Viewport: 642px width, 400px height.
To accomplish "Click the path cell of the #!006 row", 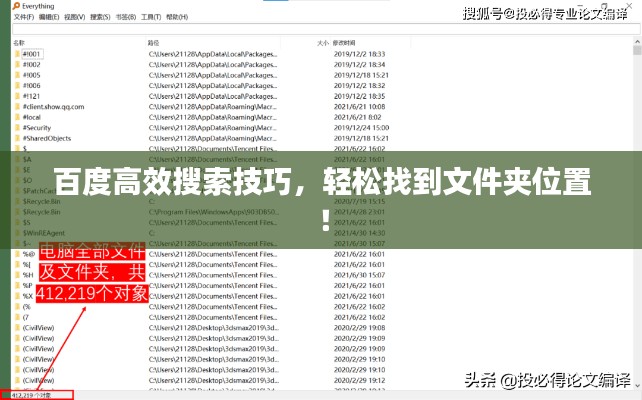I will tap(213, 86).
